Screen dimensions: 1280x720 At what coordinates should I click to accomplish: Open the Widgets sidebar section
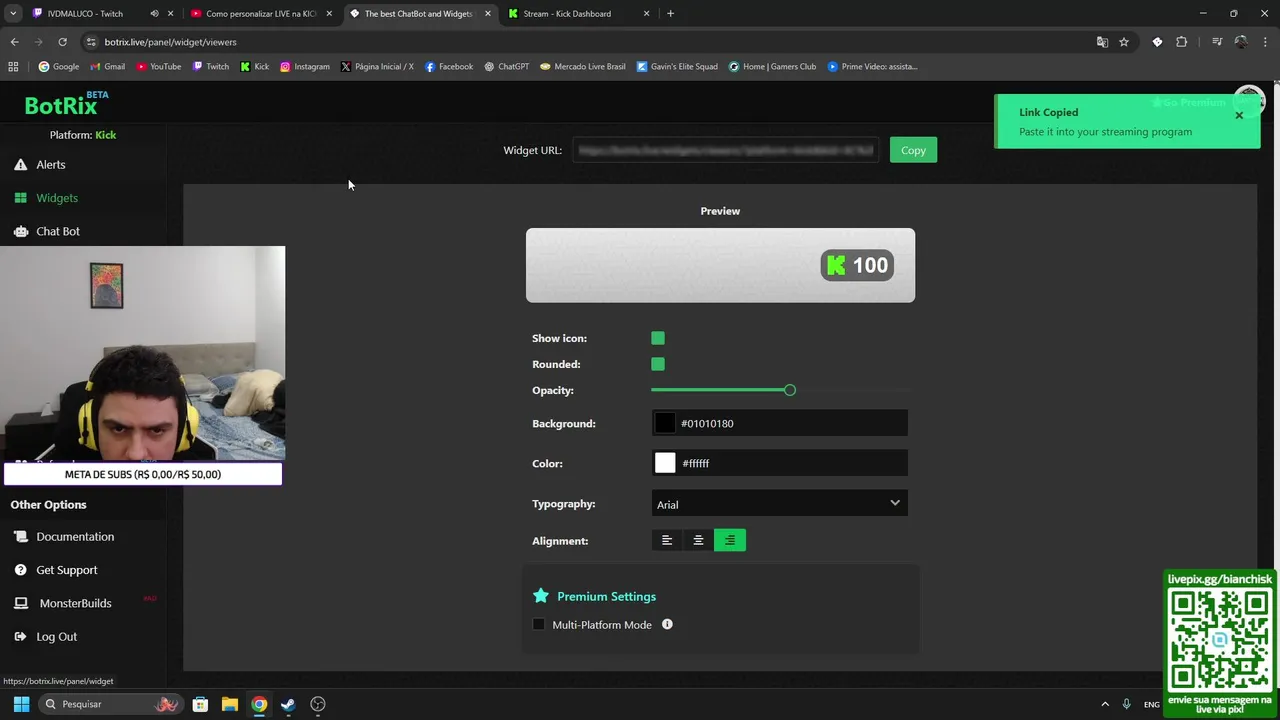(x=57, y=198)
